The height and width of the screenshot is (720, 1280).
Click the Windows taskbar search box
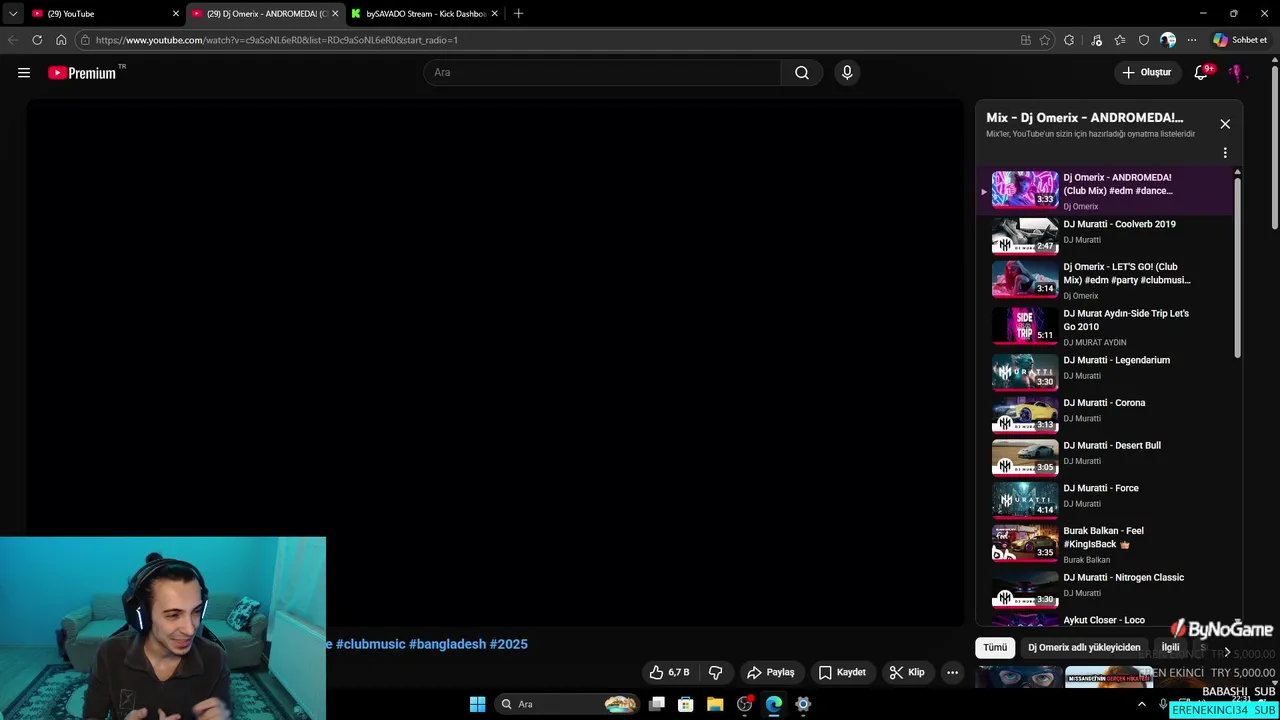point(567,704)
